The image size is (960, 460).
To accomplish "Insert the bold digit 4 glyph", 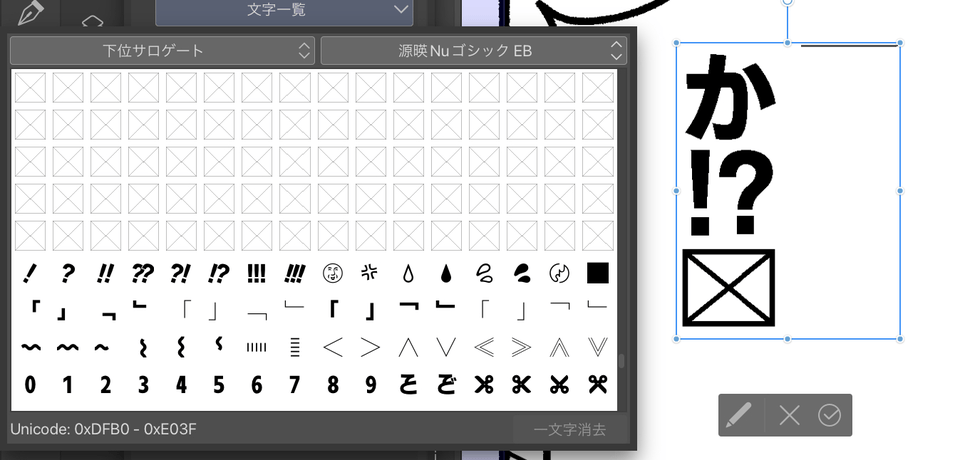I will click(181, 385).
